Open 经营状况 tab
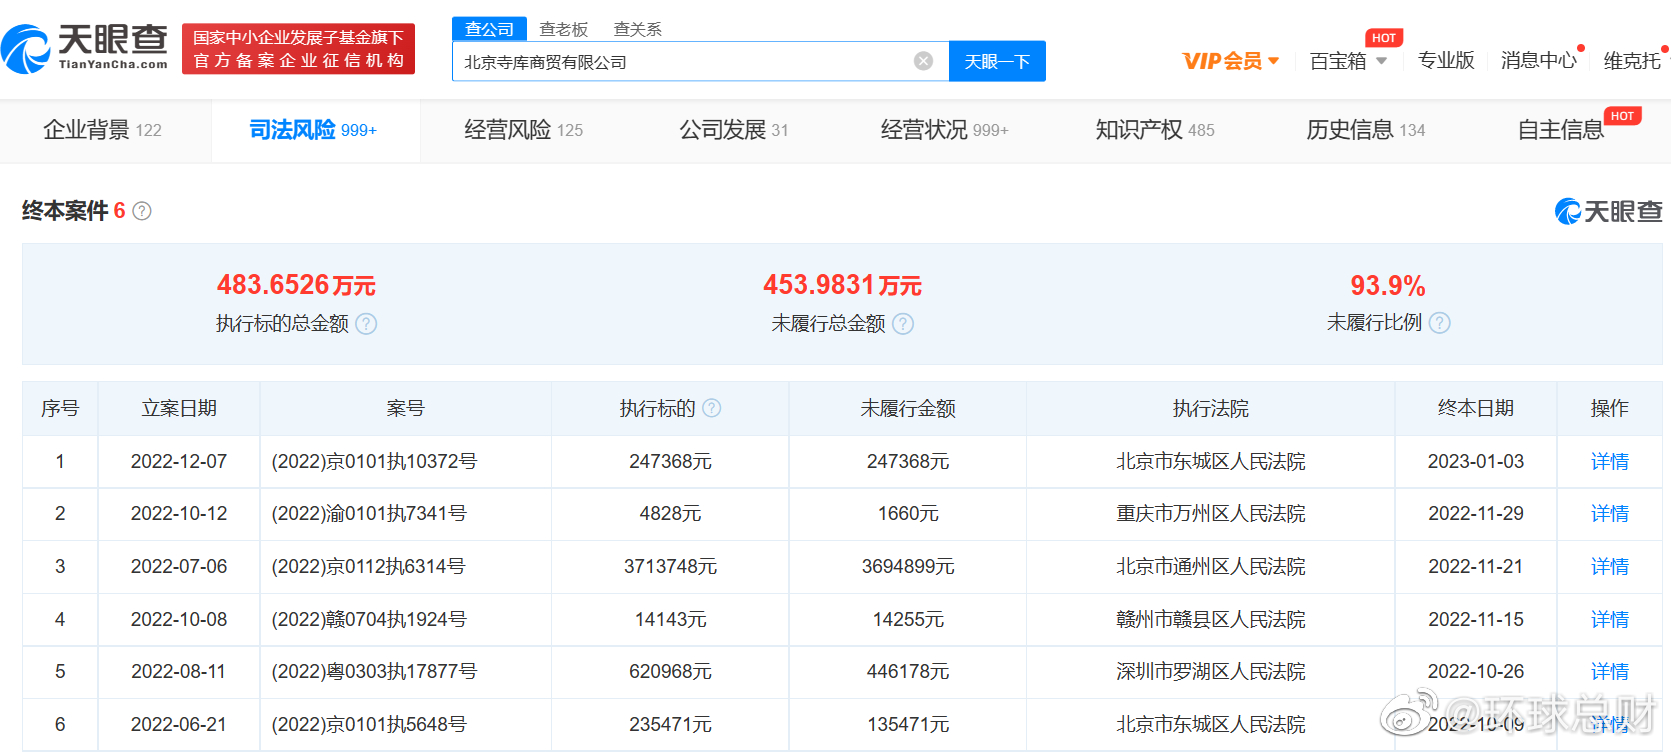Screen dimensions: 1671x754 945,130
